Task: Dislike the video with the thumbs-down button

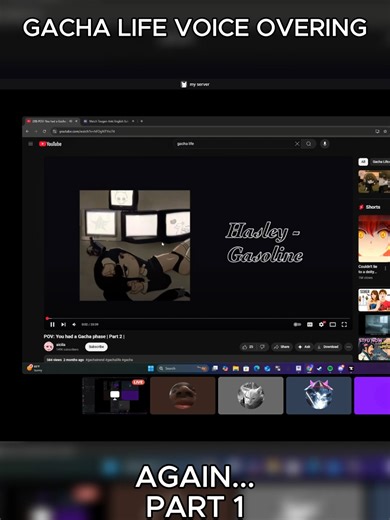Action: coord(263,347)
